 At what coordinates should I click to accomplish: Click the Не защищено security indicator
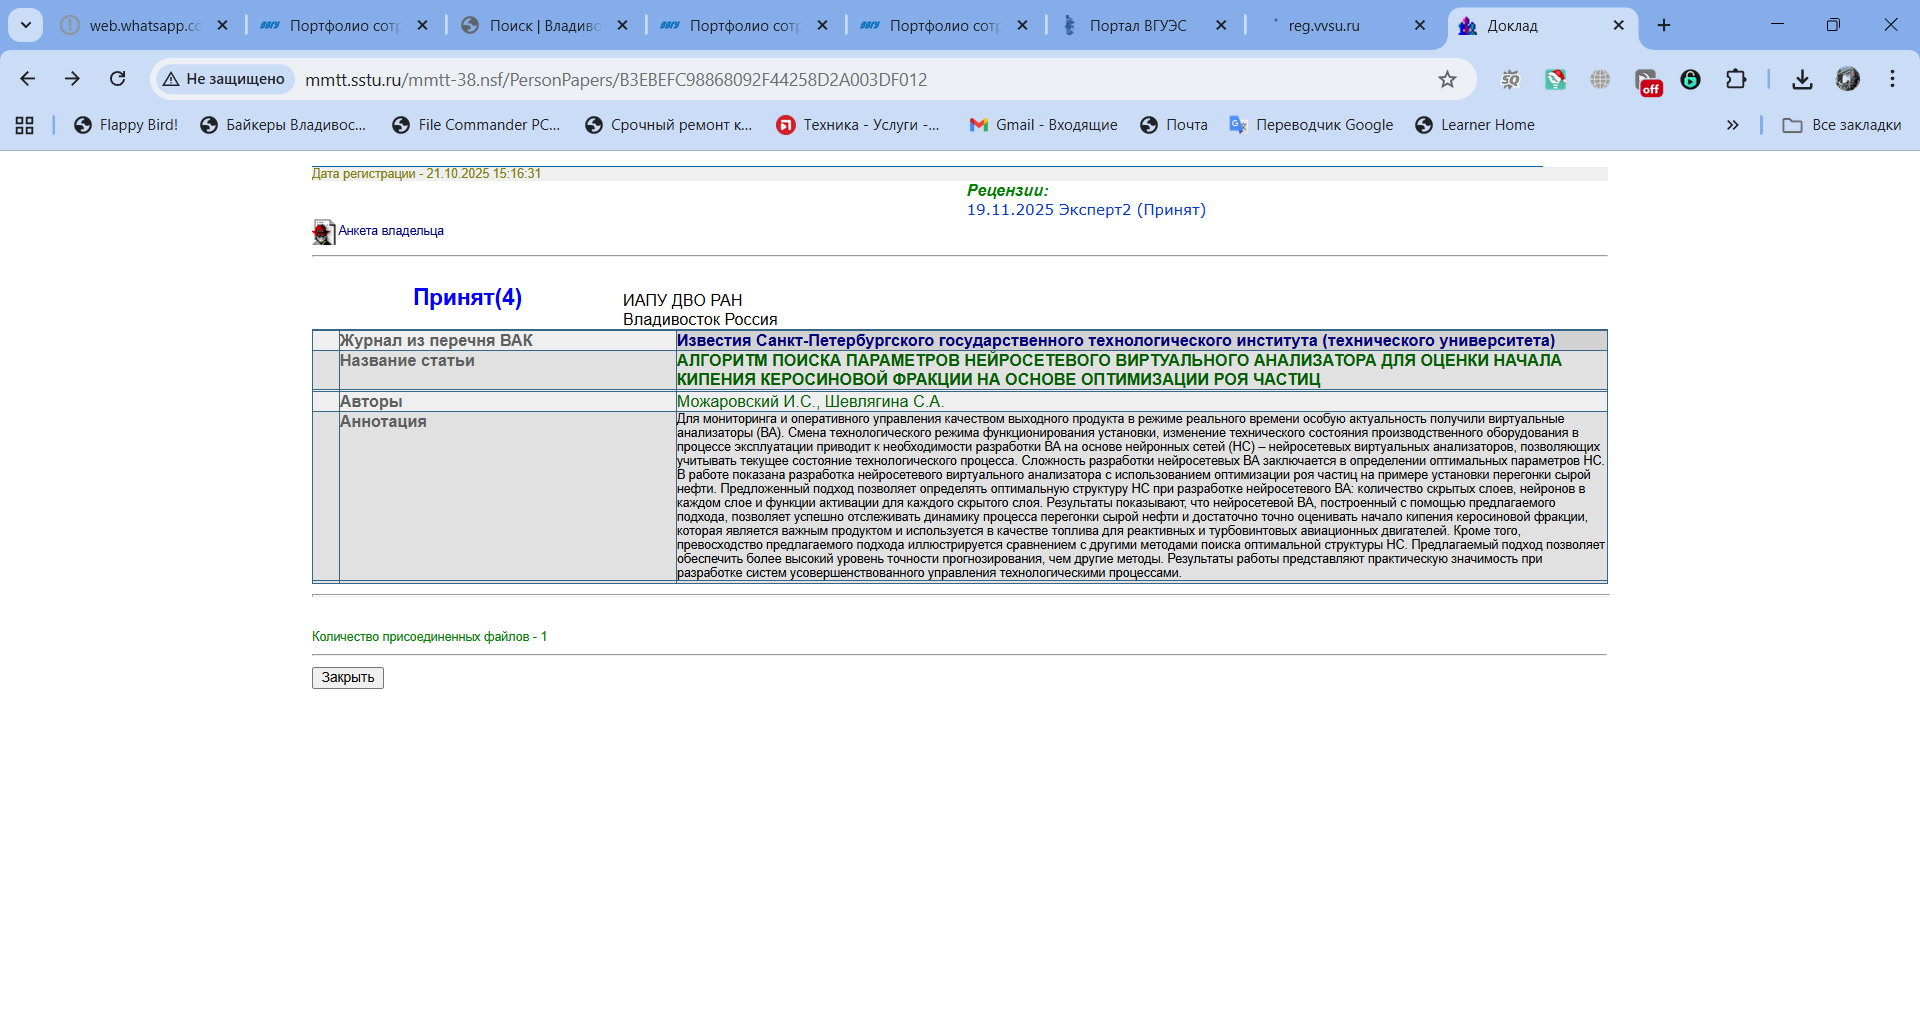click(224, 79)
